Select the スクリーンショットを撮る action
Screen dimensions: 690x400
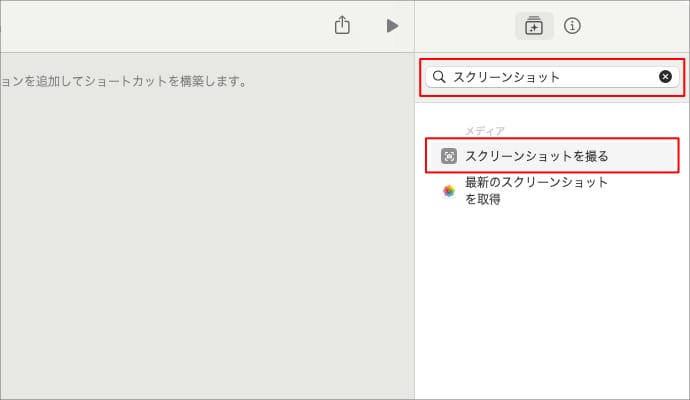point(537,156)
